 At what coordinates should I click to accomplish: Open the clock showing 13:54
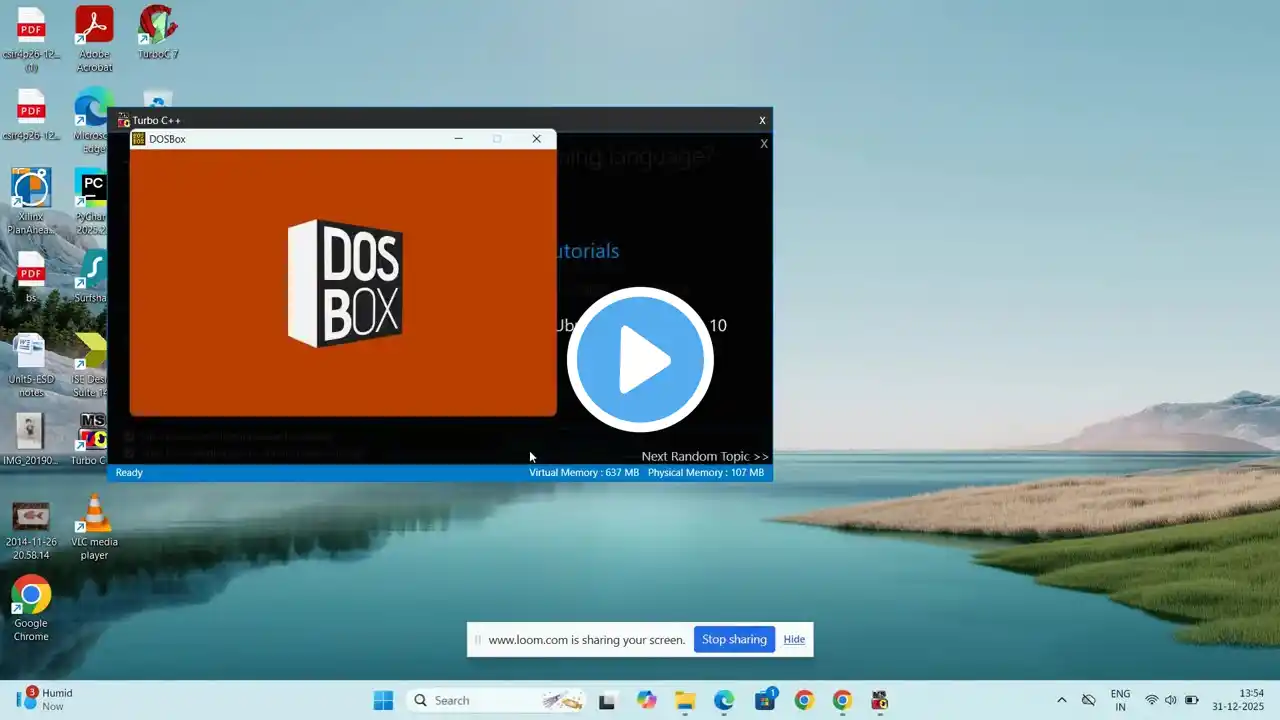[1238, 700]
